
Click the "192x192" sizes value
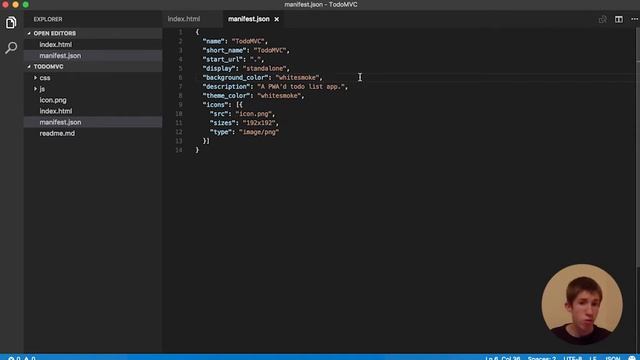coord(259,123)
